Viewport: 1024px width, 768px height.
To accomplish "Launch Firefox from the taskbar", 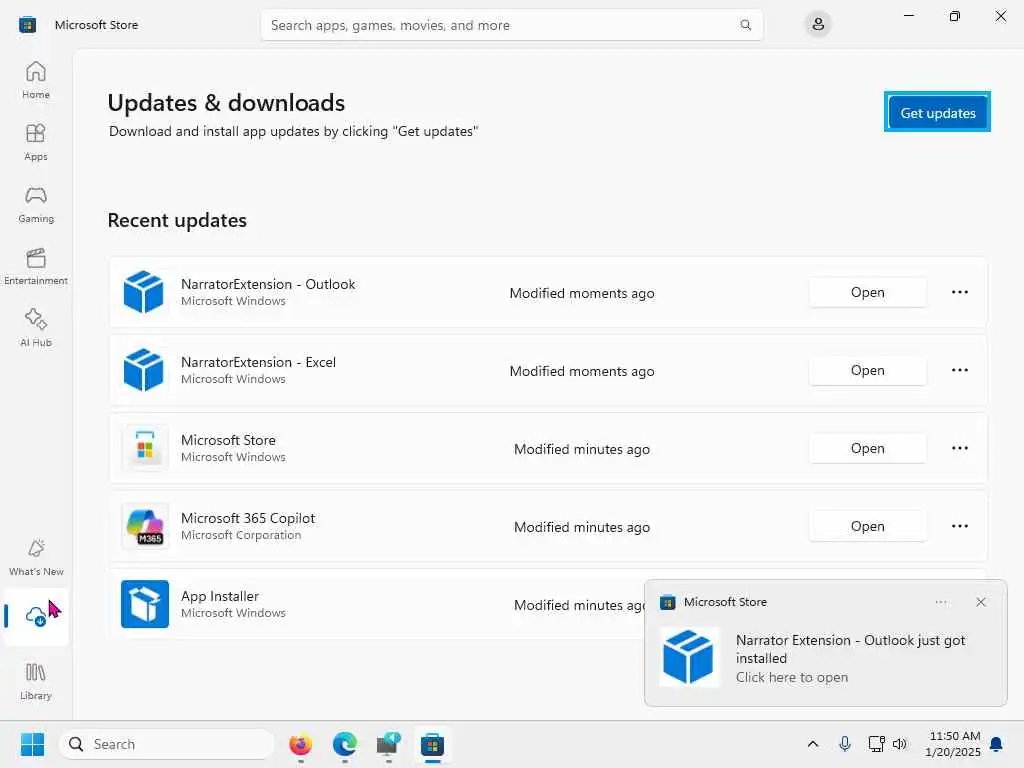I will click(300, 744).
